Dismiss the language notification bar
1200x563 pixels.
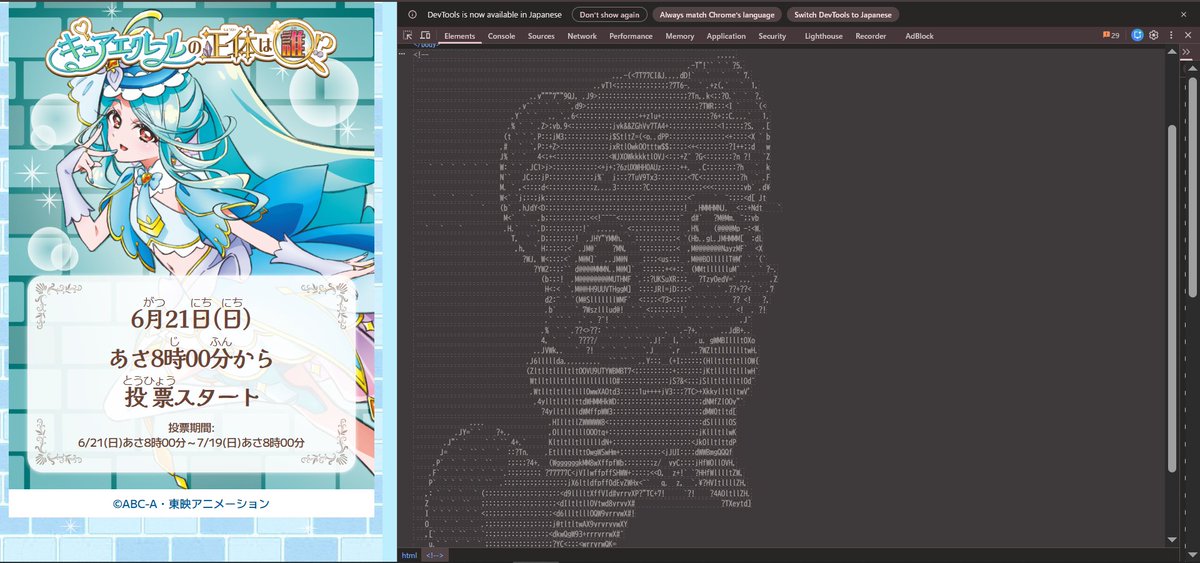1182,14
